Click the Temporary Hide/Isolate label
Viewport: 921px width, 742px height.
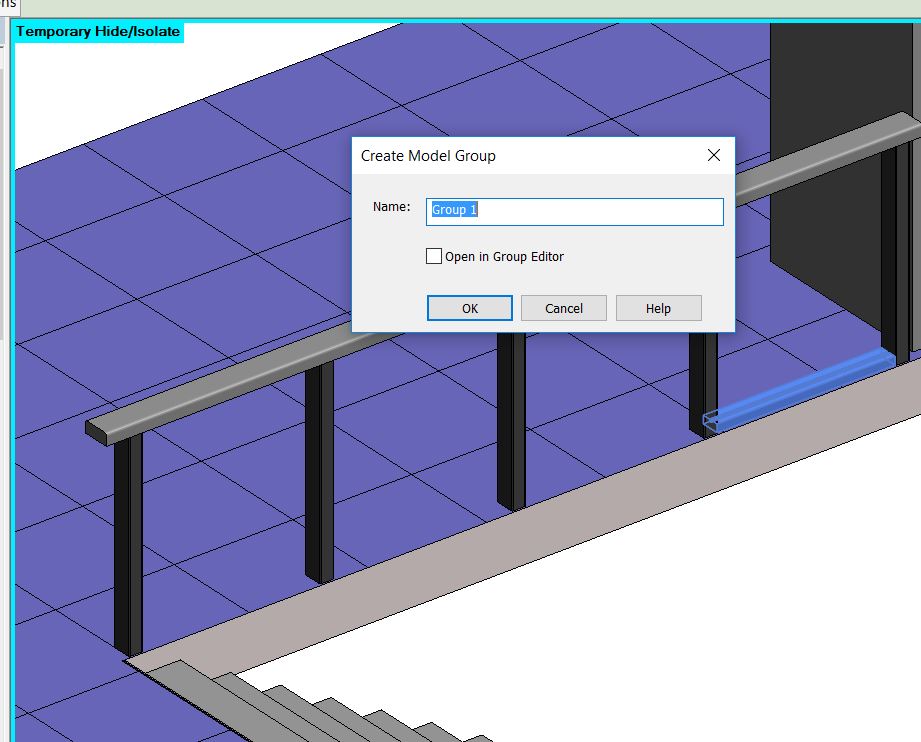[98, 32]
